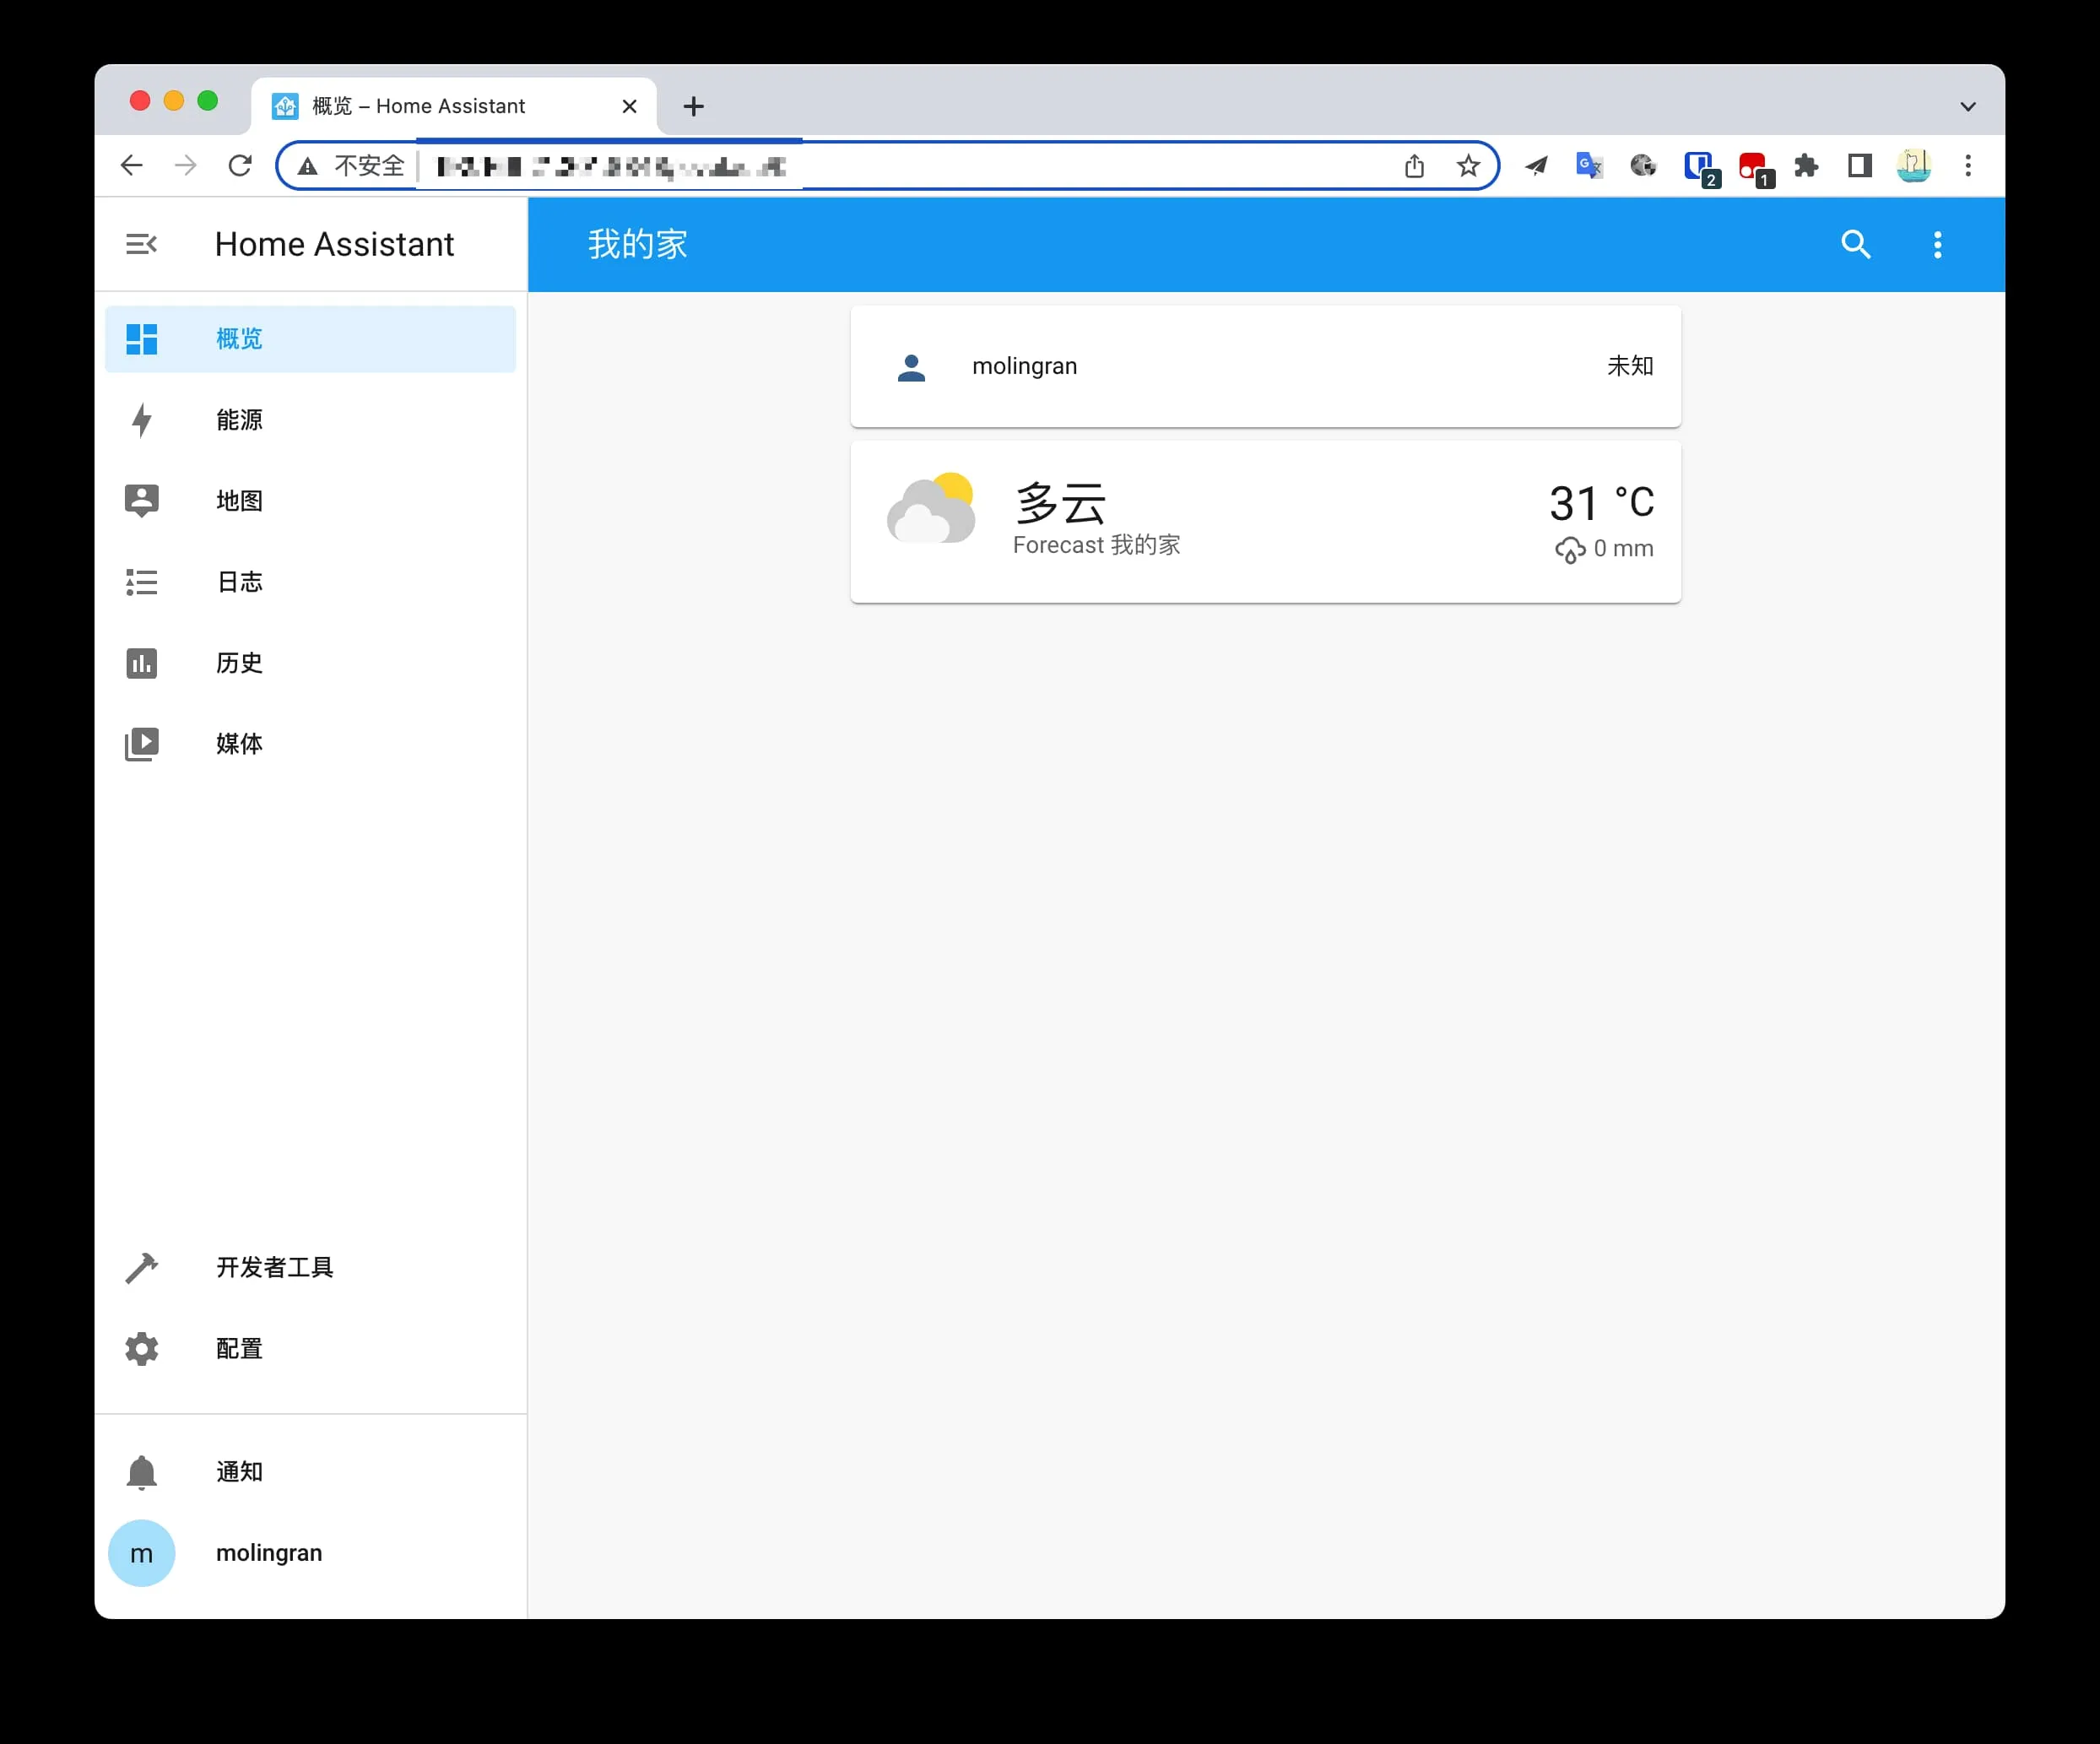Open the 历史 history panel
Viewport: 2100px width, 1744px height.
(x=239, y=663)
